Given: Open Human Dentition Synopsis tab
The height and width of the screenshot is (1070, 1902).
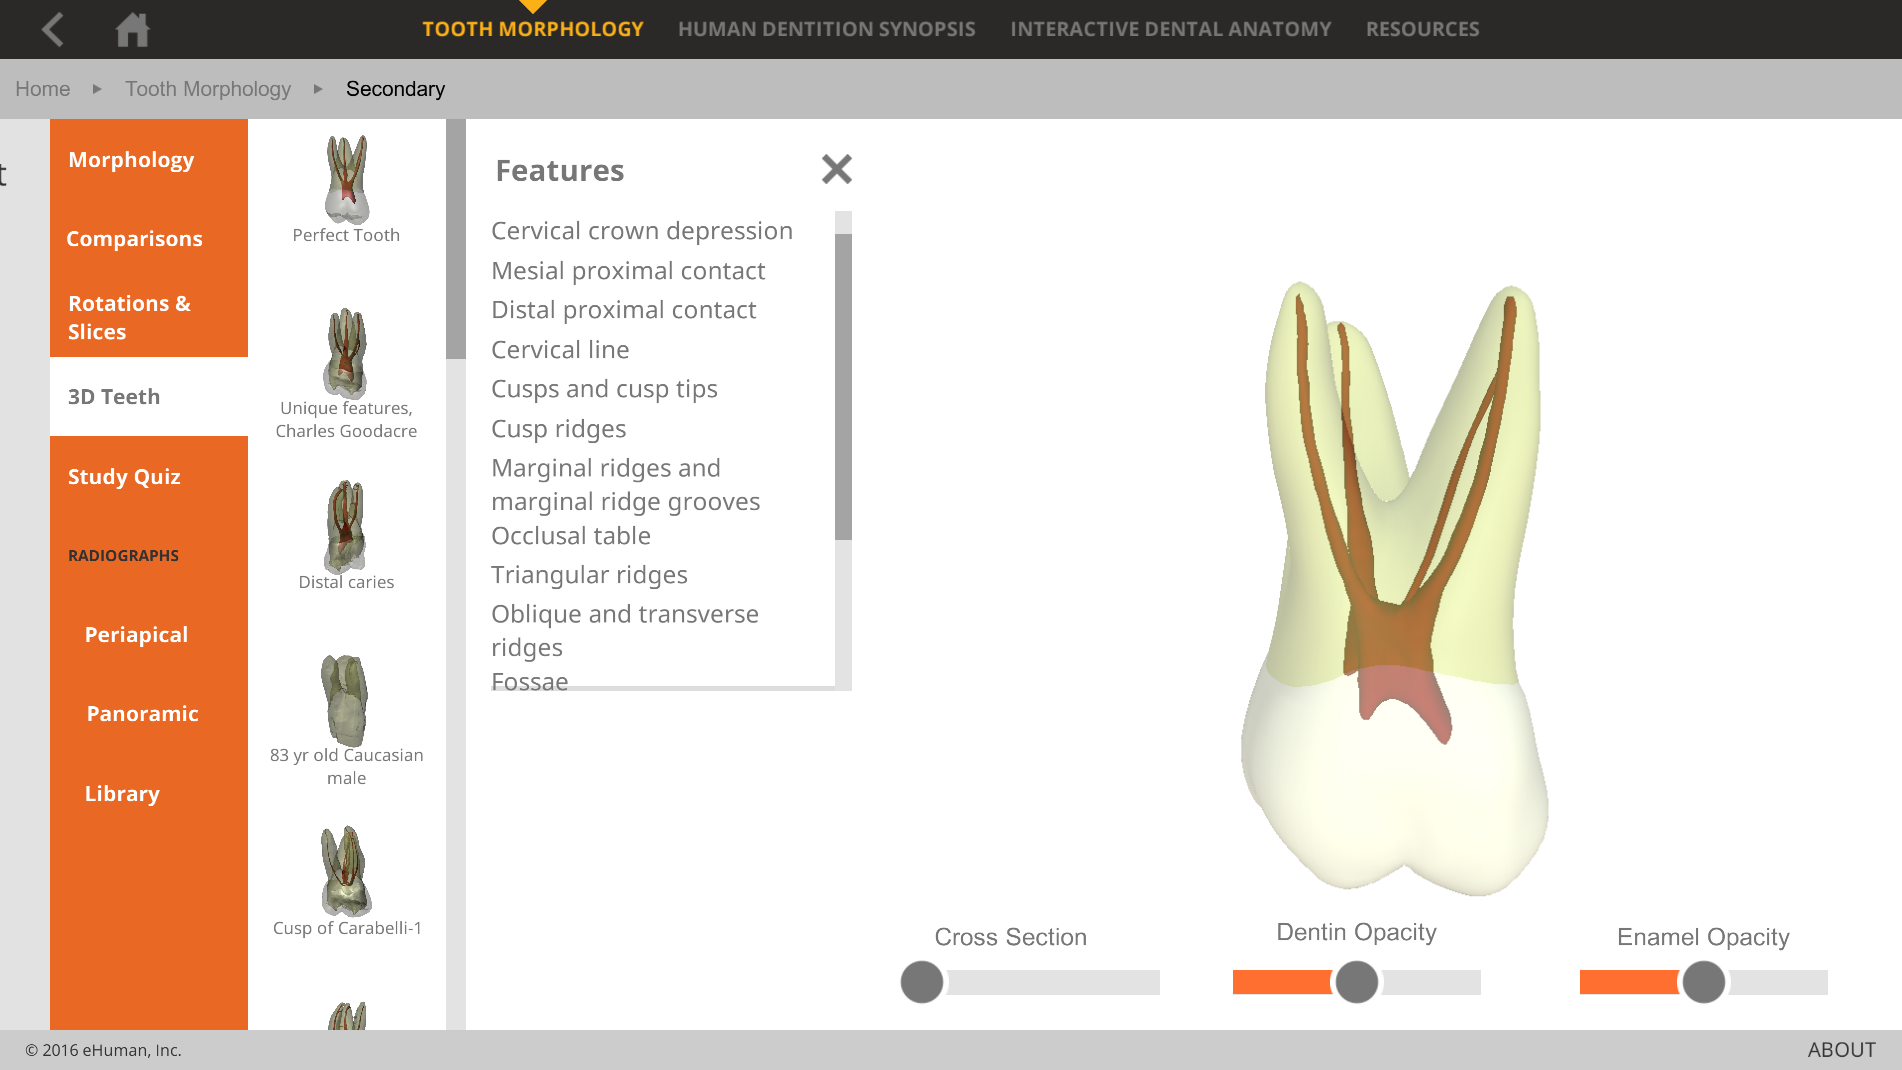Looking at the screenshot, I should pos(826,29).
